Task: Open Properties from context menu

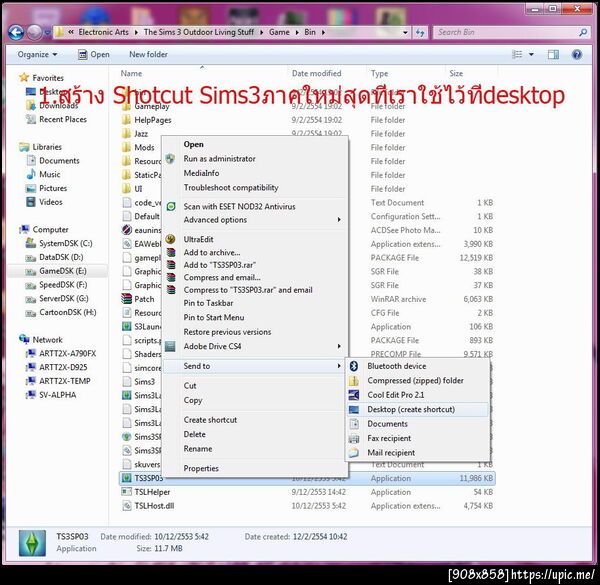Action: tap(201, 468)
